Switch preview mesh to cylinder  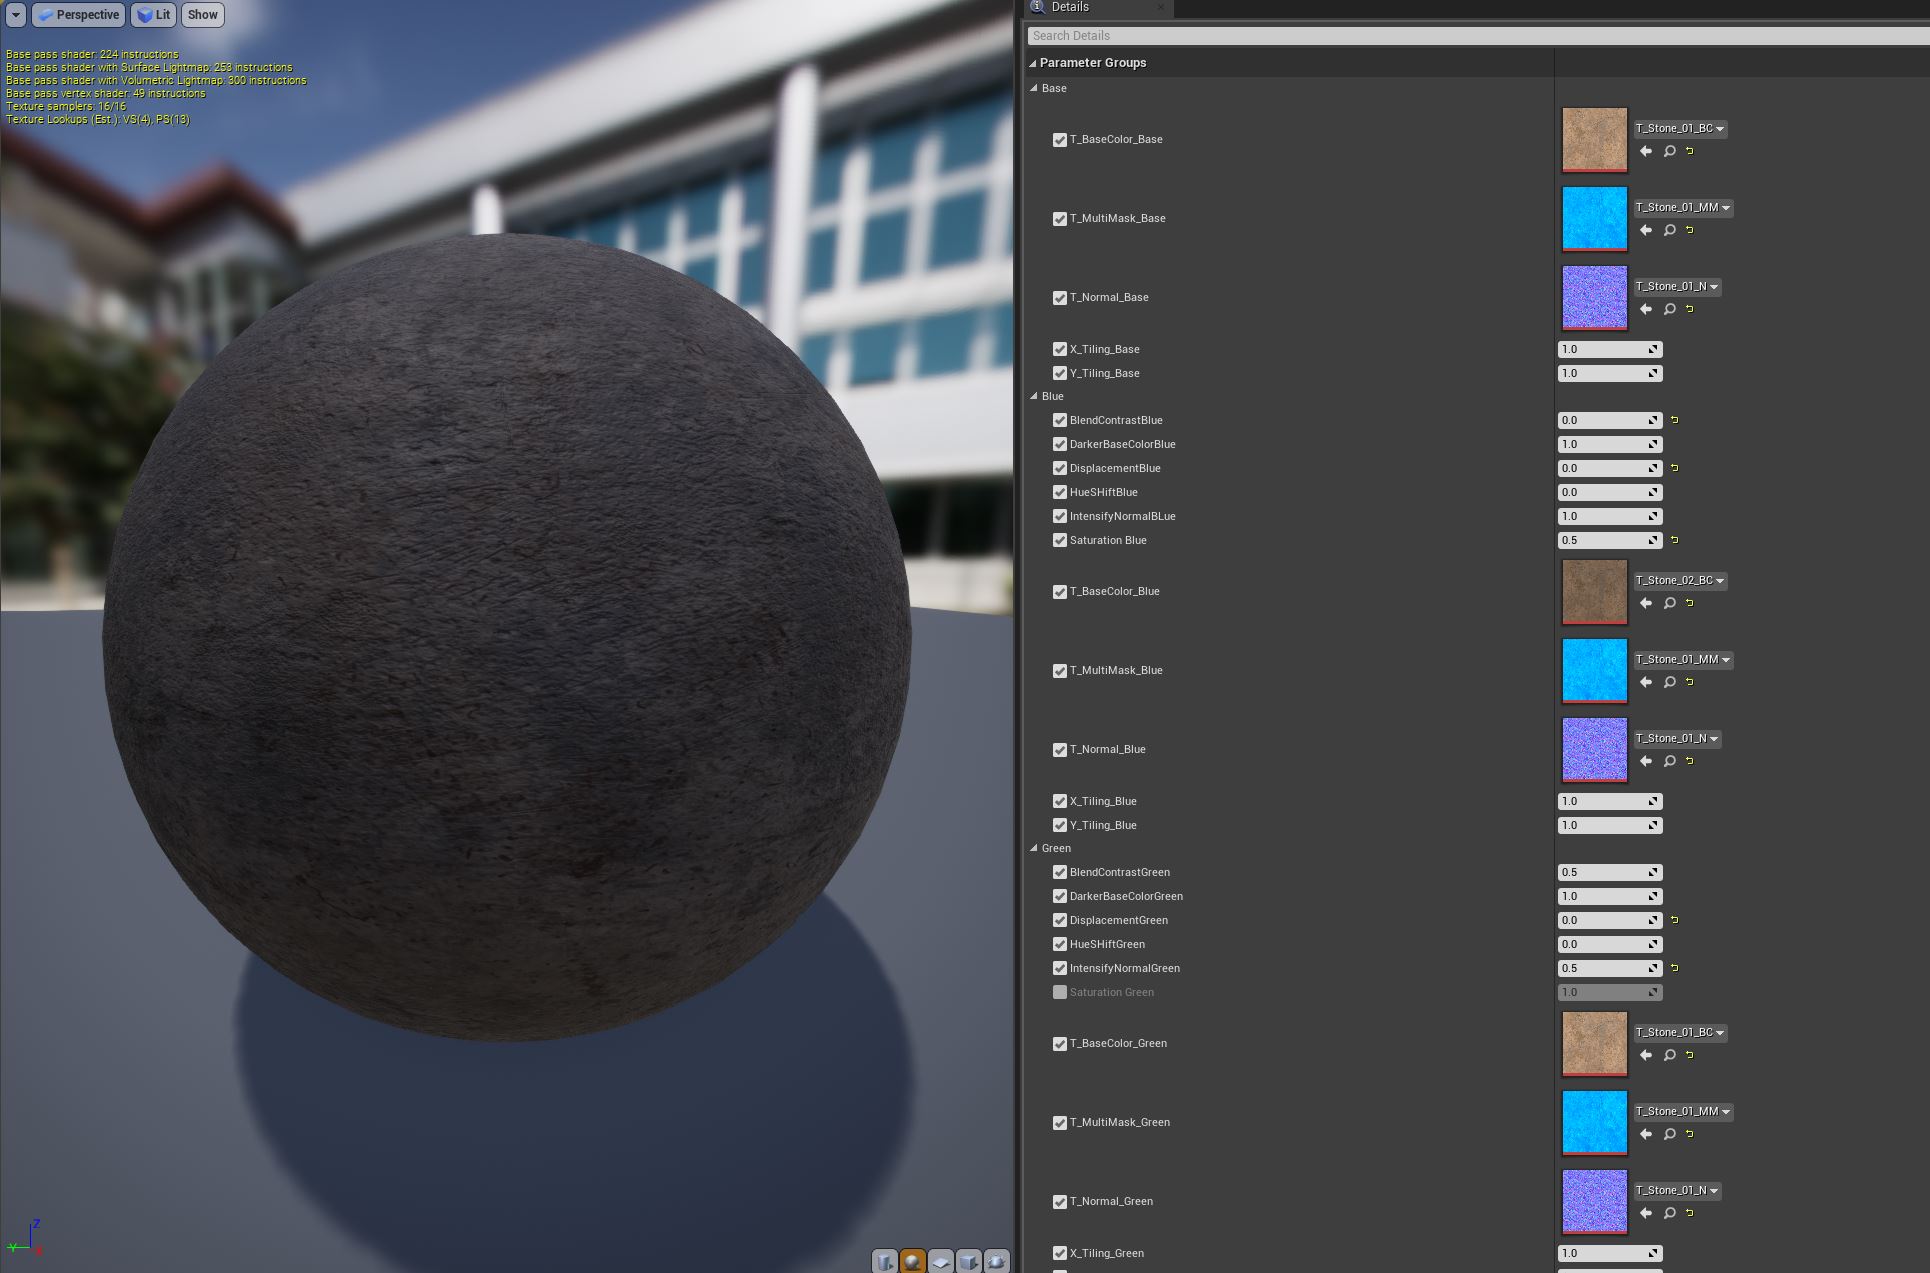coord(884,1262)
